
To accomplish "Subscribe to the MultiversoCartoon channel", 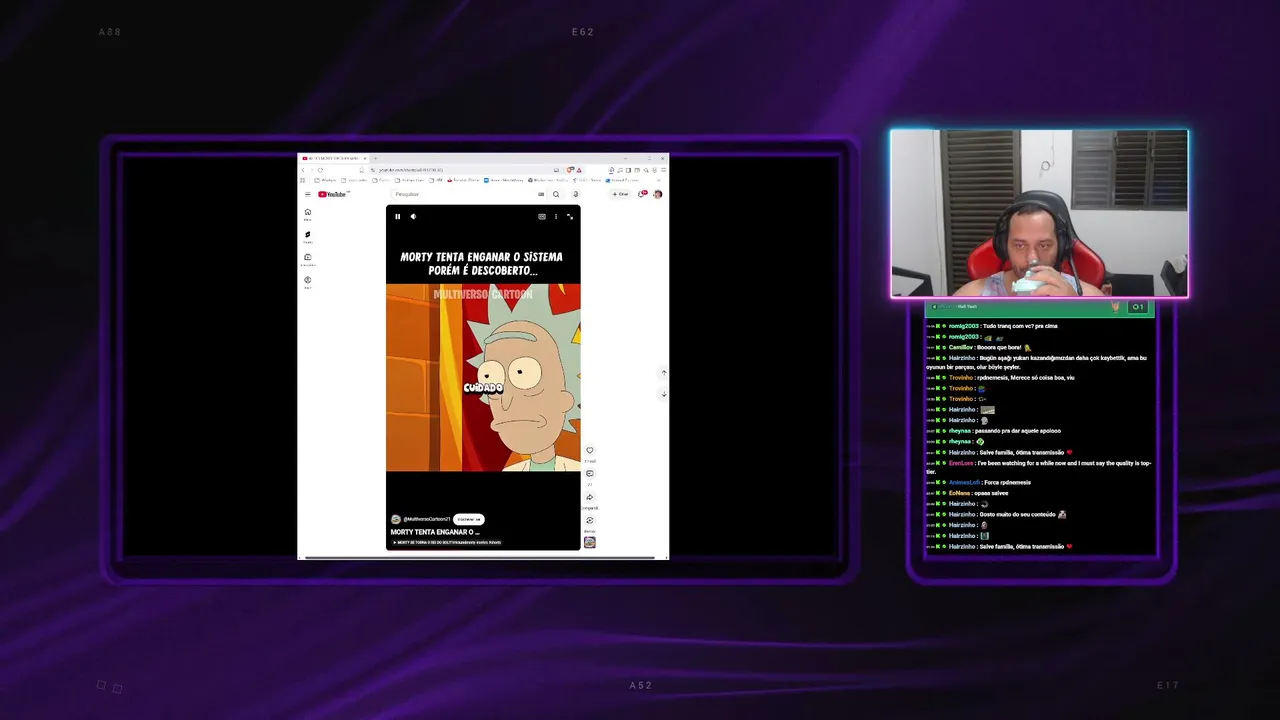I will click(469, 519).
